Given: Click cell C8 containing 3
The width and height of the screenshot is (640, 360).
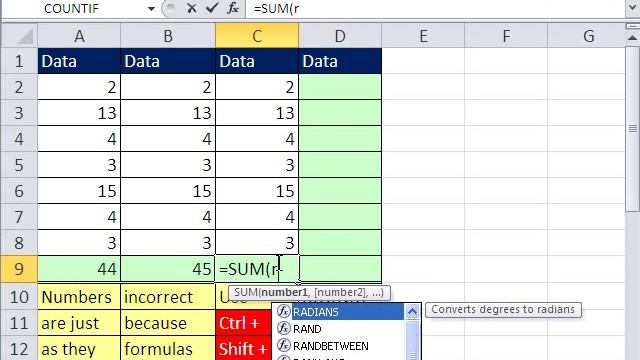Looking at the screenshot, I should (x=257, y=243).
